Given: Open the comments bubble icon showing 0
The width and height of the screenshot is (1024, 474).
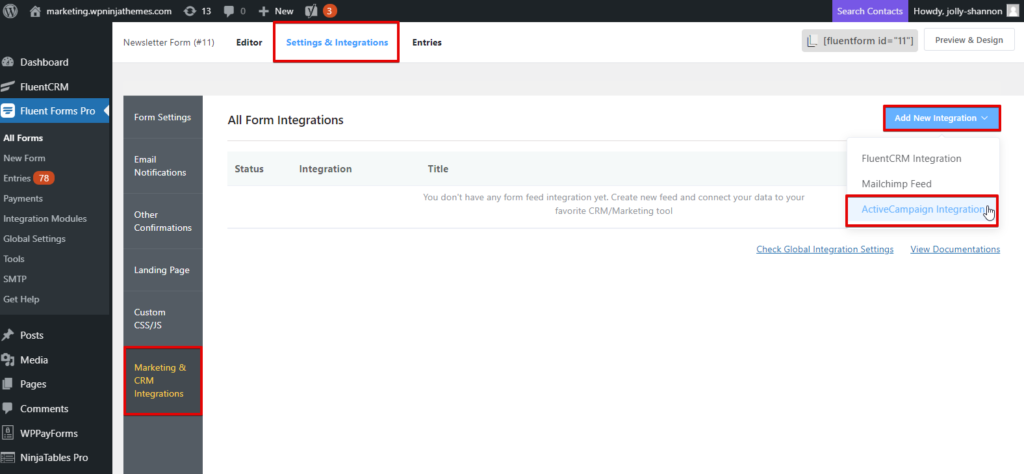Looking at the screenshot, I should coord(229,11).
